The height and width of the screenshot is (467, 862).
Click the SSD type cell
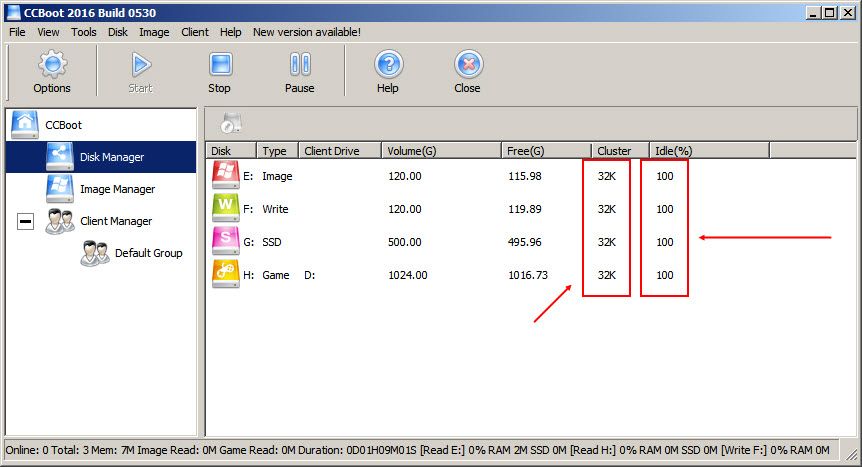(x=272, y=242)
